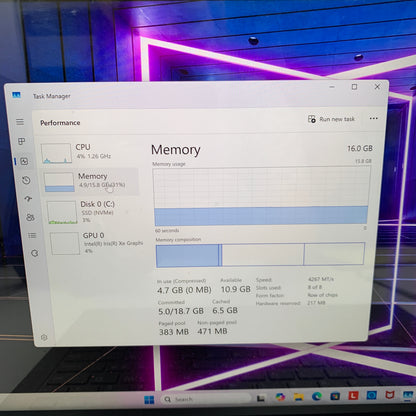Click the 16.0 GB total memory label
This screenshot has height=416, width=416.
click(360, 148)
